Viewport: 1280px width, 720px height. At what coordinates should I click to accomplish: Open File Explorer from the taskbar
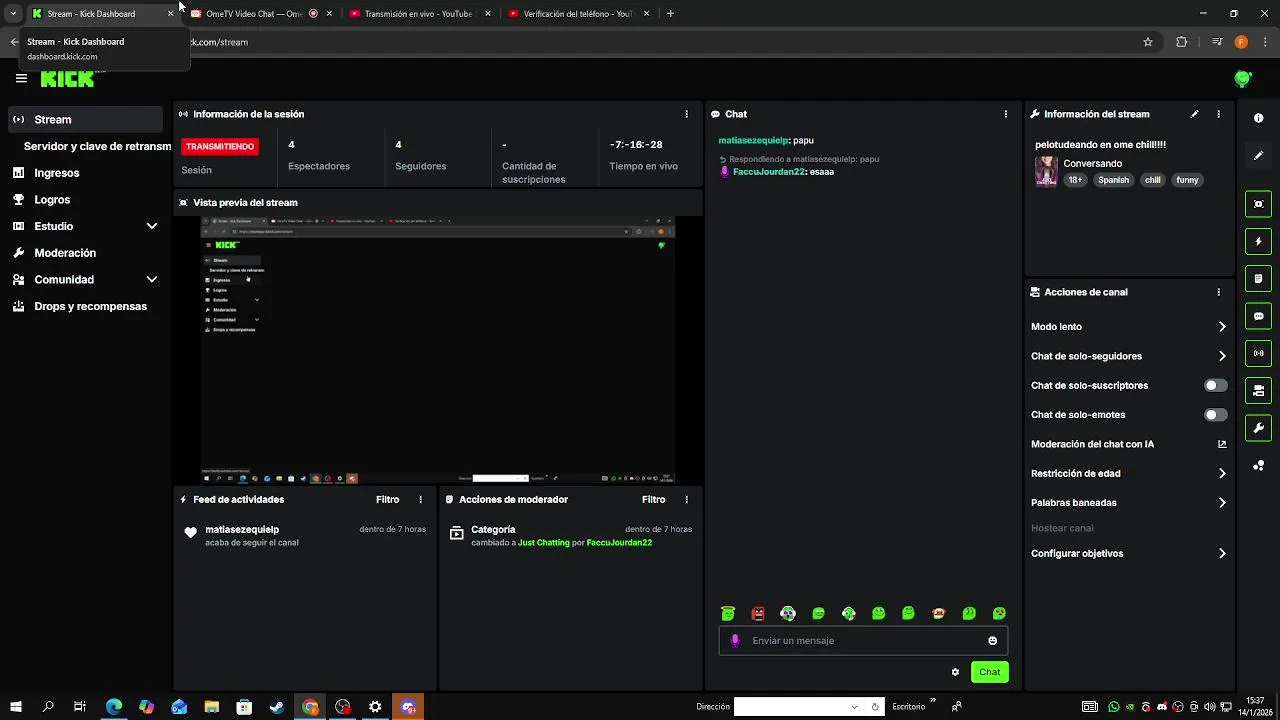[212, 707]
